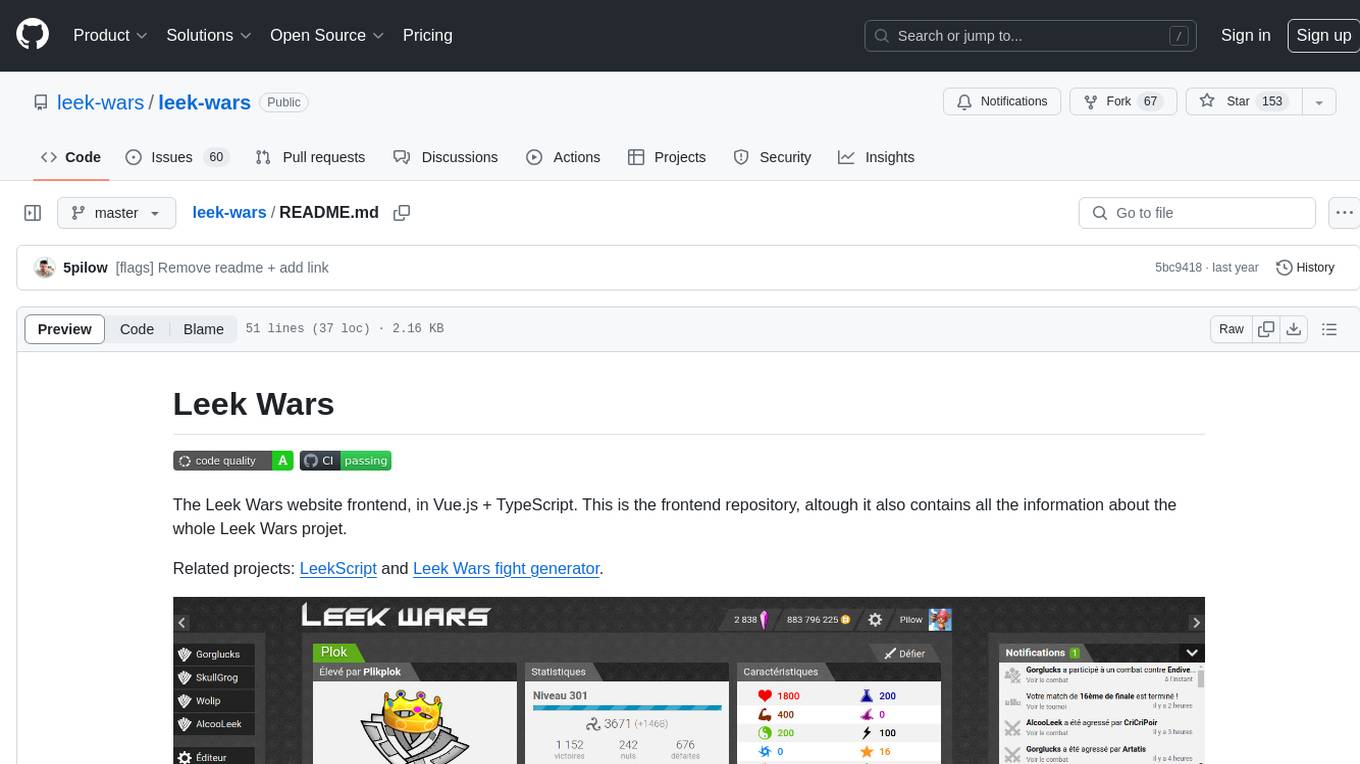Click the code quality A badge
This screenshot has width=1360, height=764.
pos(233,461)
